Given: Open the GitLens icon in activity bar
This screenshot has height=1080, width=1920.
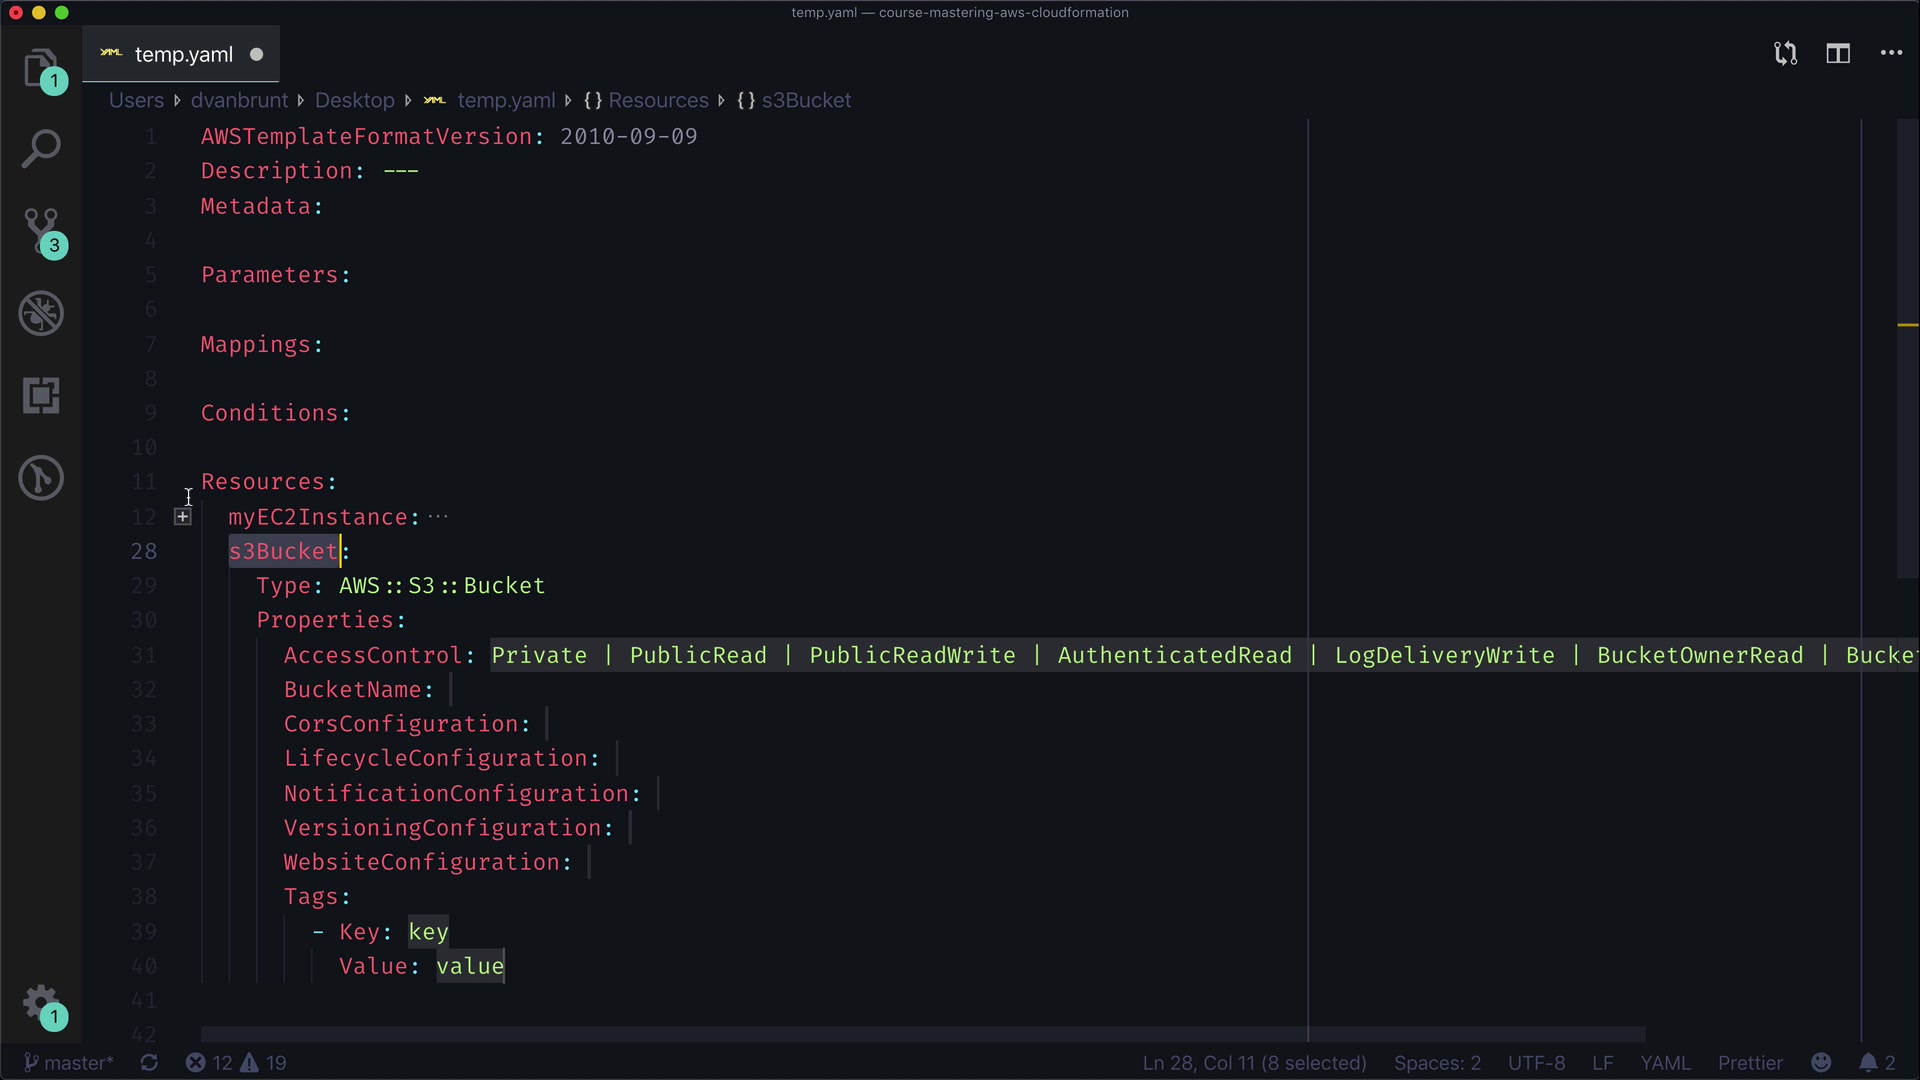Looking at the screenshot, I should (41, 478).
